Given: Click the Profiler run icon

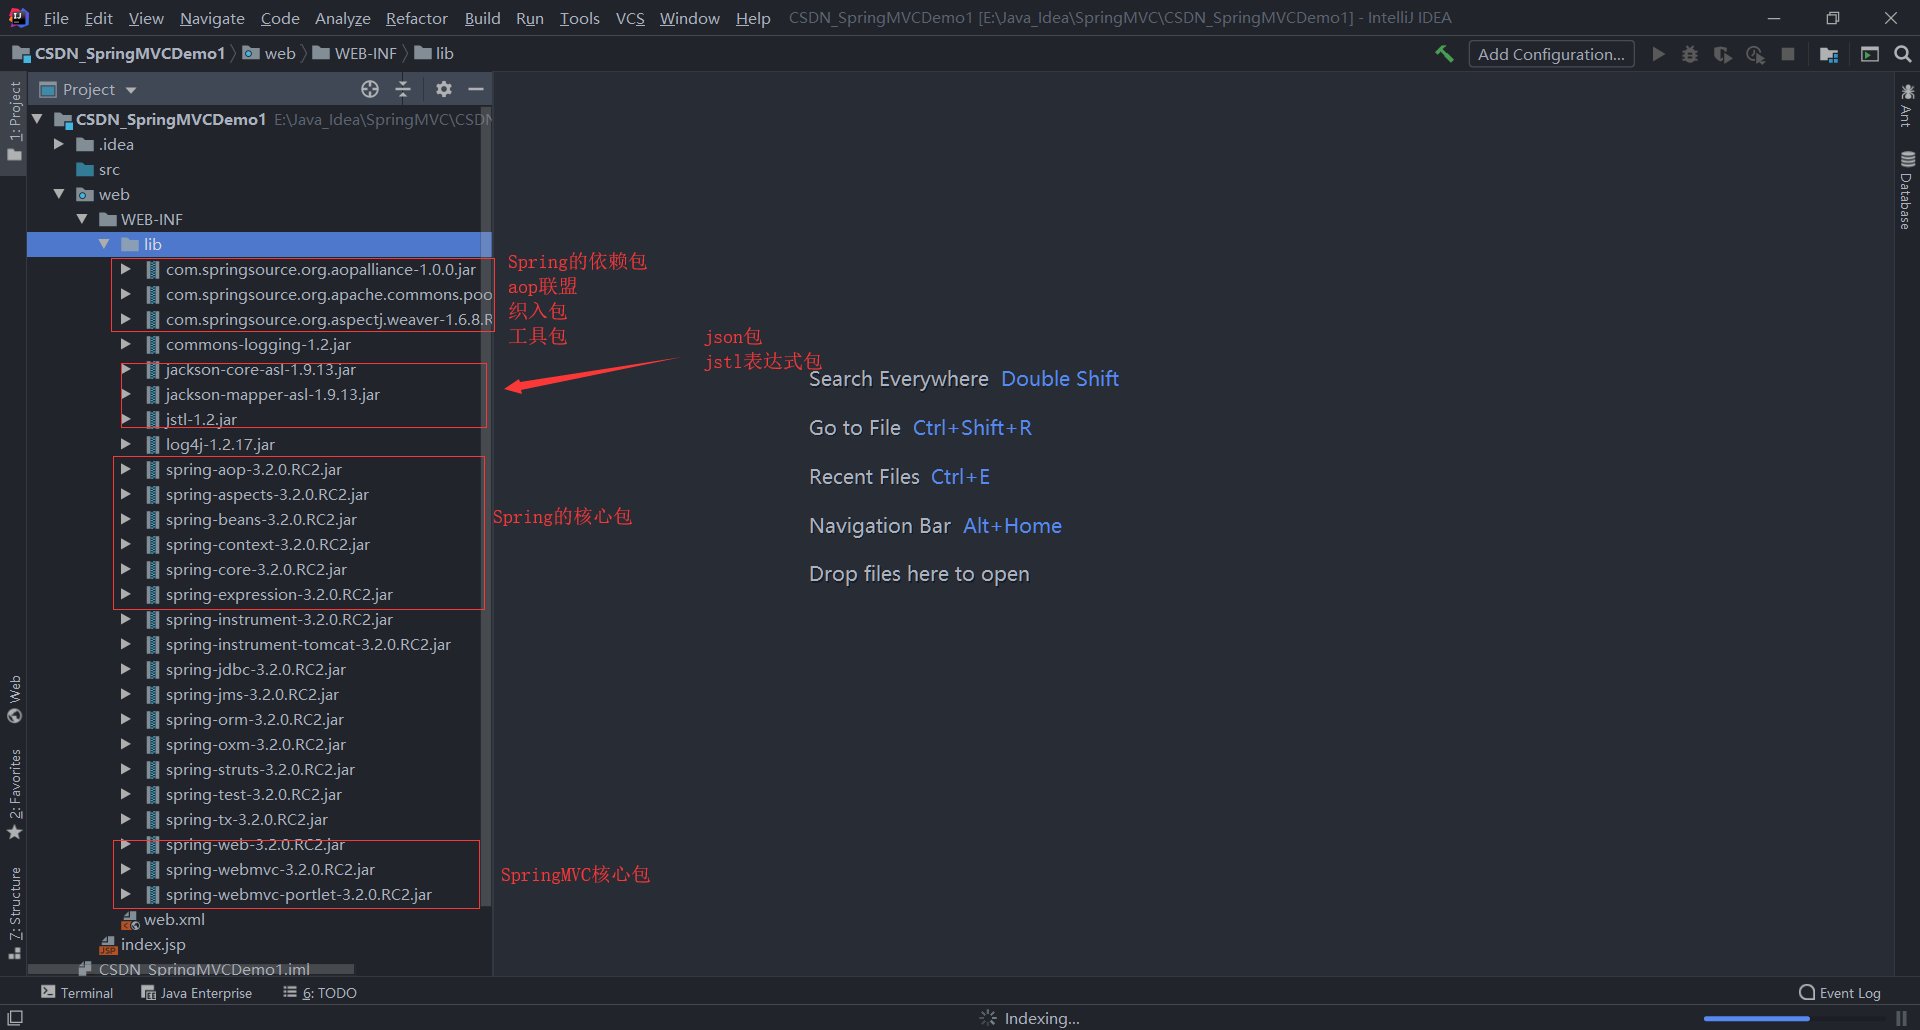Looking at the screenshot, I should coord(1755,54).
